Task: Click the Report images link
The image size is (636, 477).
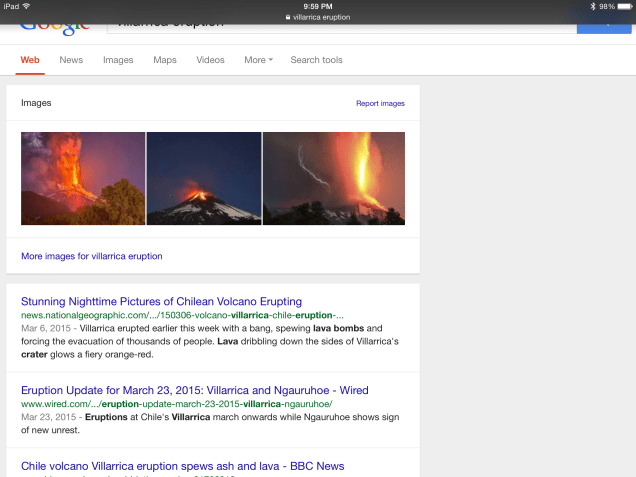Action: click(x=380, y=103)
